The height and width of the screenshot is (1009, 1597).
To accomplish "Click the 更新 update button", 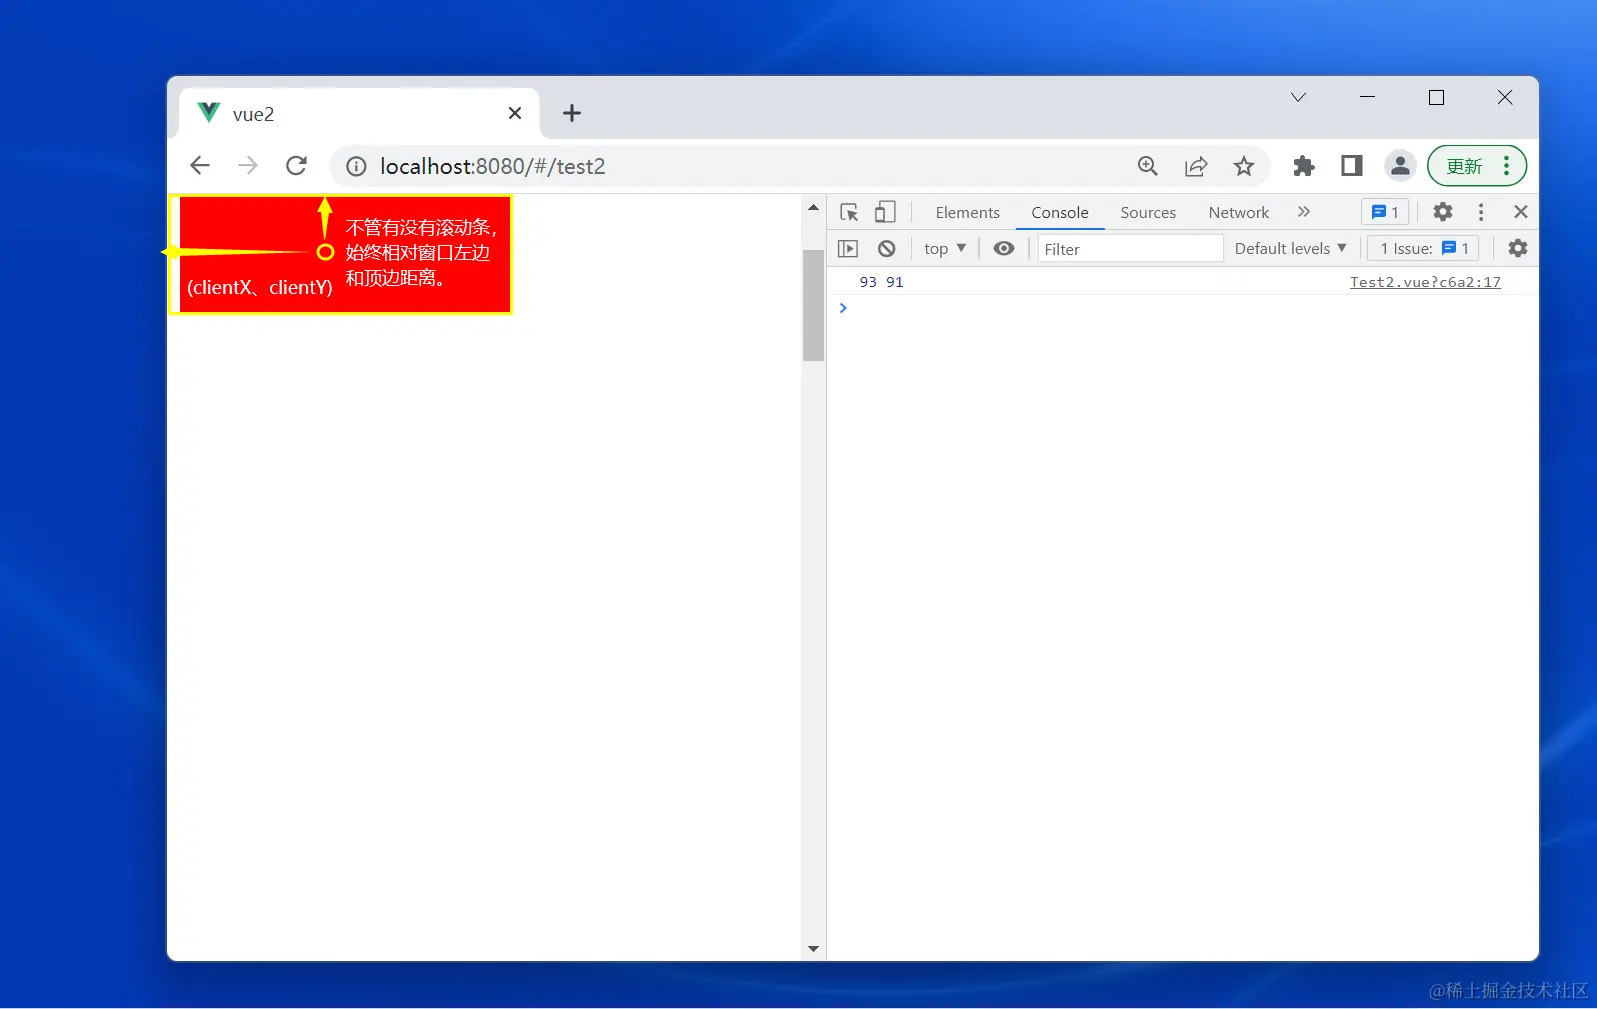I will 1466,166.
